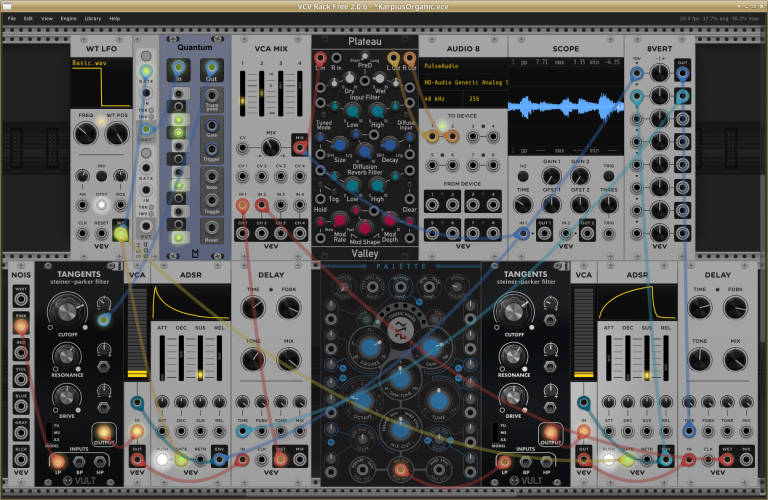768x500 pixels.
Task: Select the left Tangents BP input port
Action: [79, 462]
